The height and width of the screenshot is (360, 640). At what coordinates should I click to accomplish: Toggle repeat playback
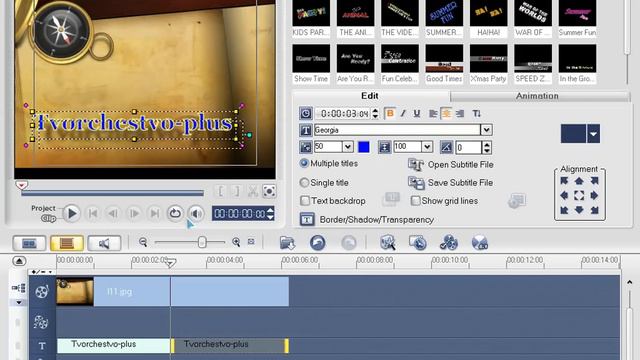(175, 213)
